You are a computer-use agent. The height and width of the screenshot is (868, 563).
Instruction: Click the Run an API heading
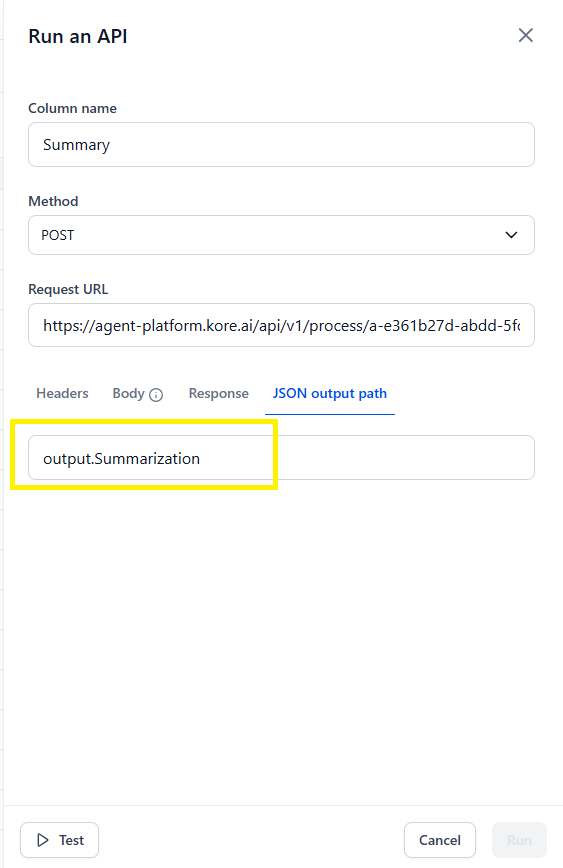point(78,37)
